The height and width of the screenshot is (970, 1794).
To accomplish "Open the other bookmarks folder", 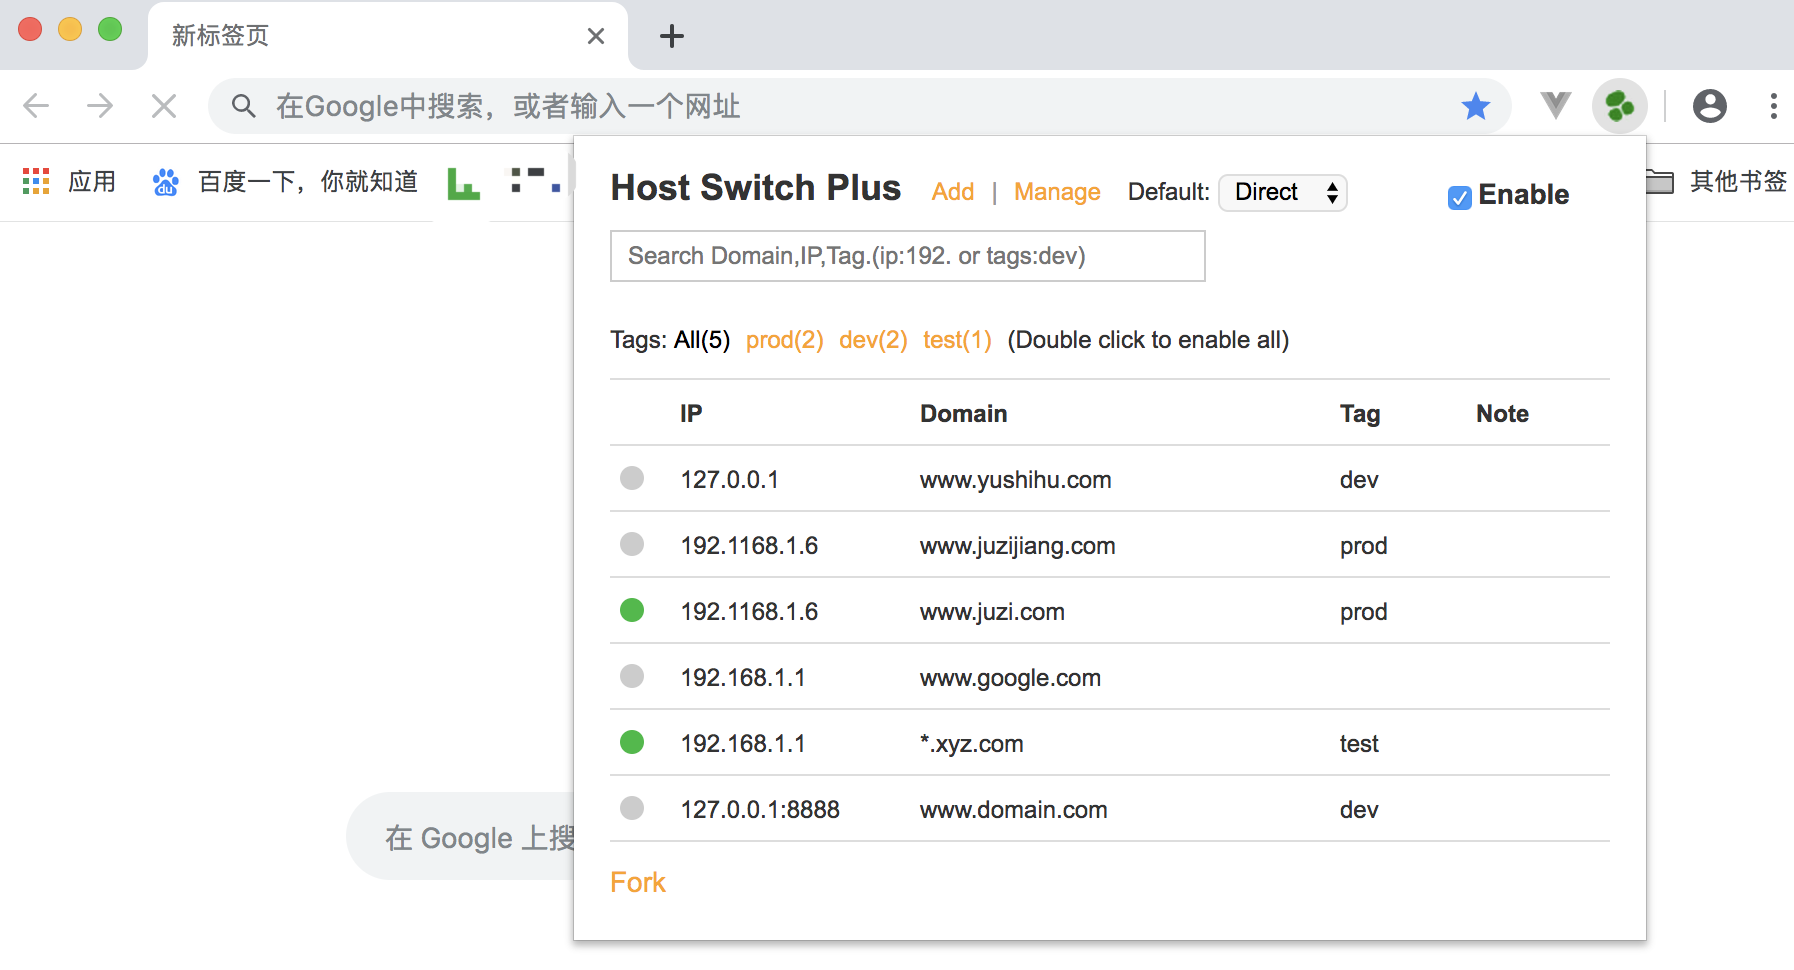I will (1716, 182).
